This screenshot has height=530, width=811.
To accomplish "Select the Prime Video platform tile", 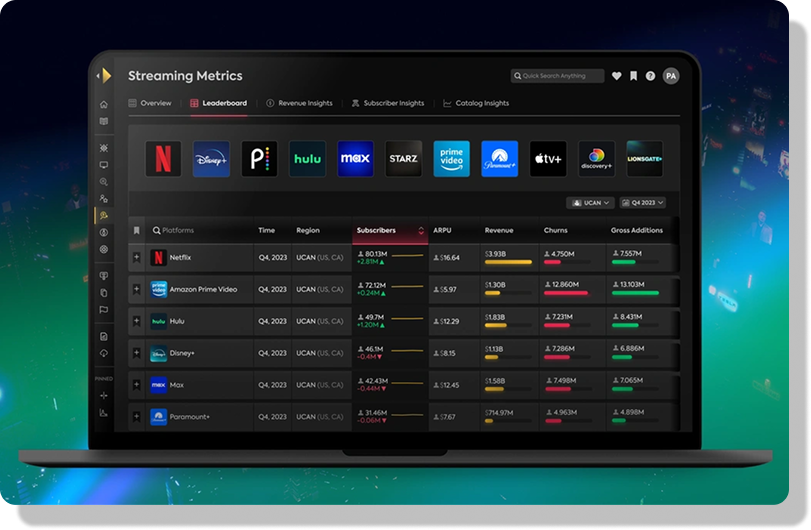I will pyautogui.click(x=452, y=159).
